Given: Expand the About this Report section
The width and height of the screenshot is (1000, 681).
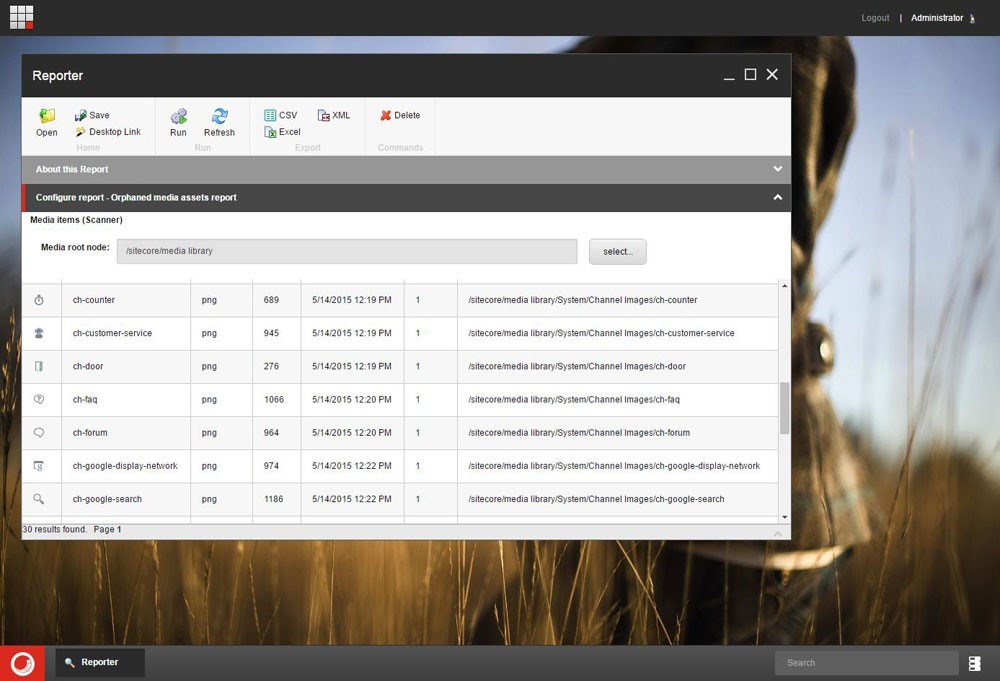Looking at the screenshot, I should [777, 169].
